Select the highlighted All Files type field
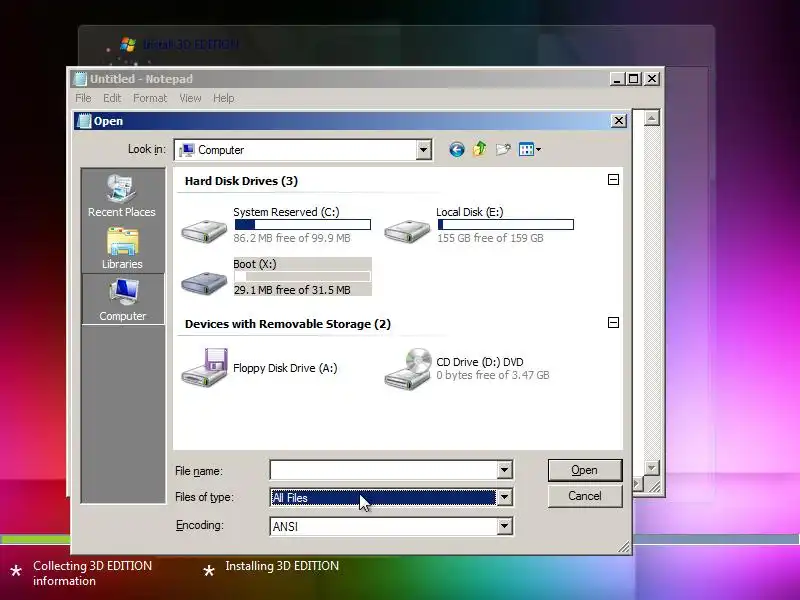 pyautogui.click(x=383, y=497)
